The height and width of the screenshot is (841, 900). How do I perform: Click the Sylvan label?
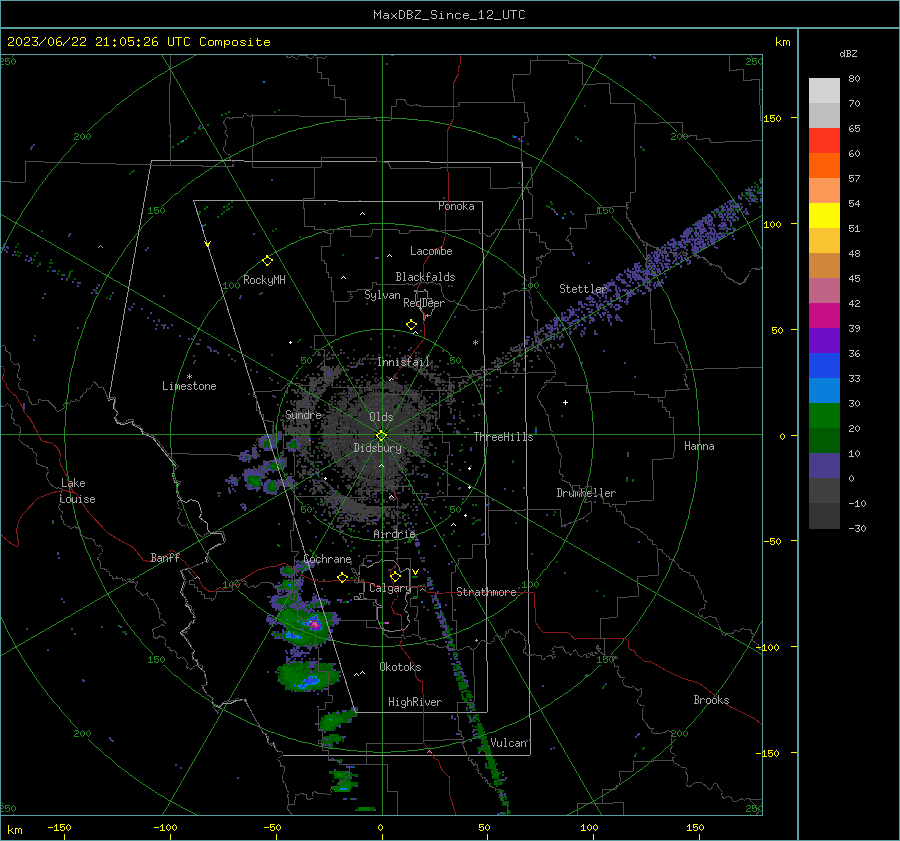[382, 295]
